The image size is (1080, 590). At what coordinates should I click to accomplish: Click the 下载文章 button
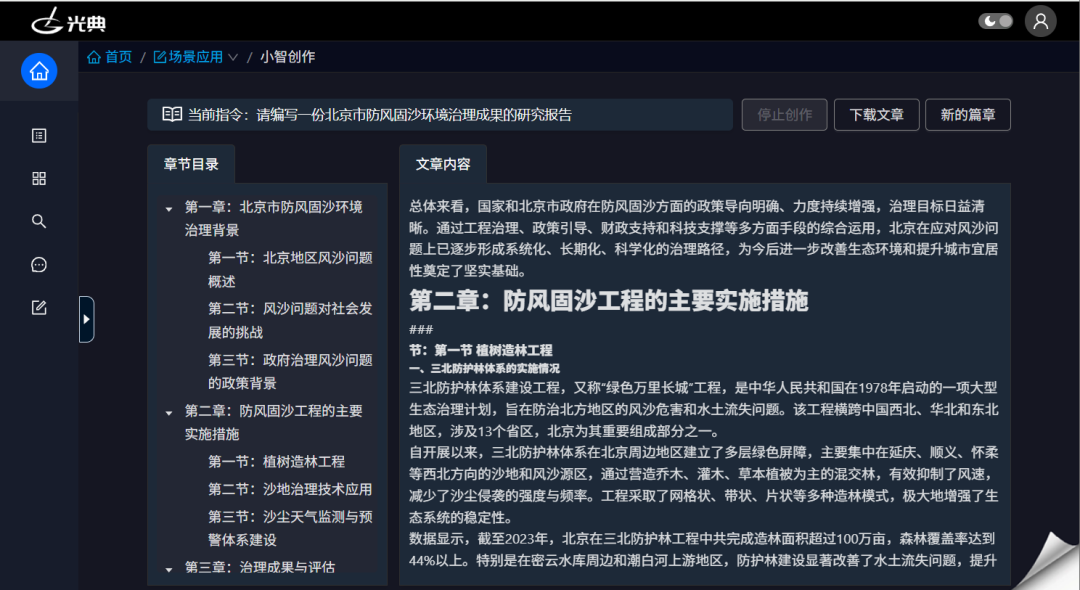[x=876, y=114]
